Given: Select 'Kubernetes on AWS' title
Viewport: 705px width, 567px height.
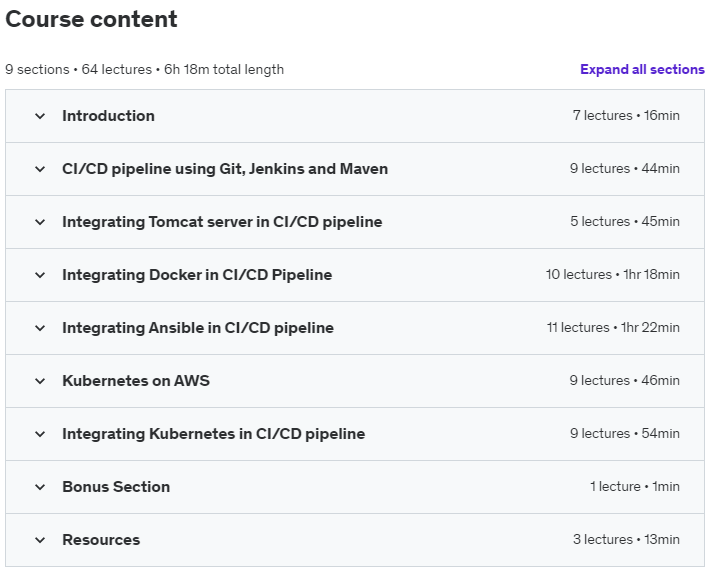Looking at the screenshot, I should tap(136, 381).
